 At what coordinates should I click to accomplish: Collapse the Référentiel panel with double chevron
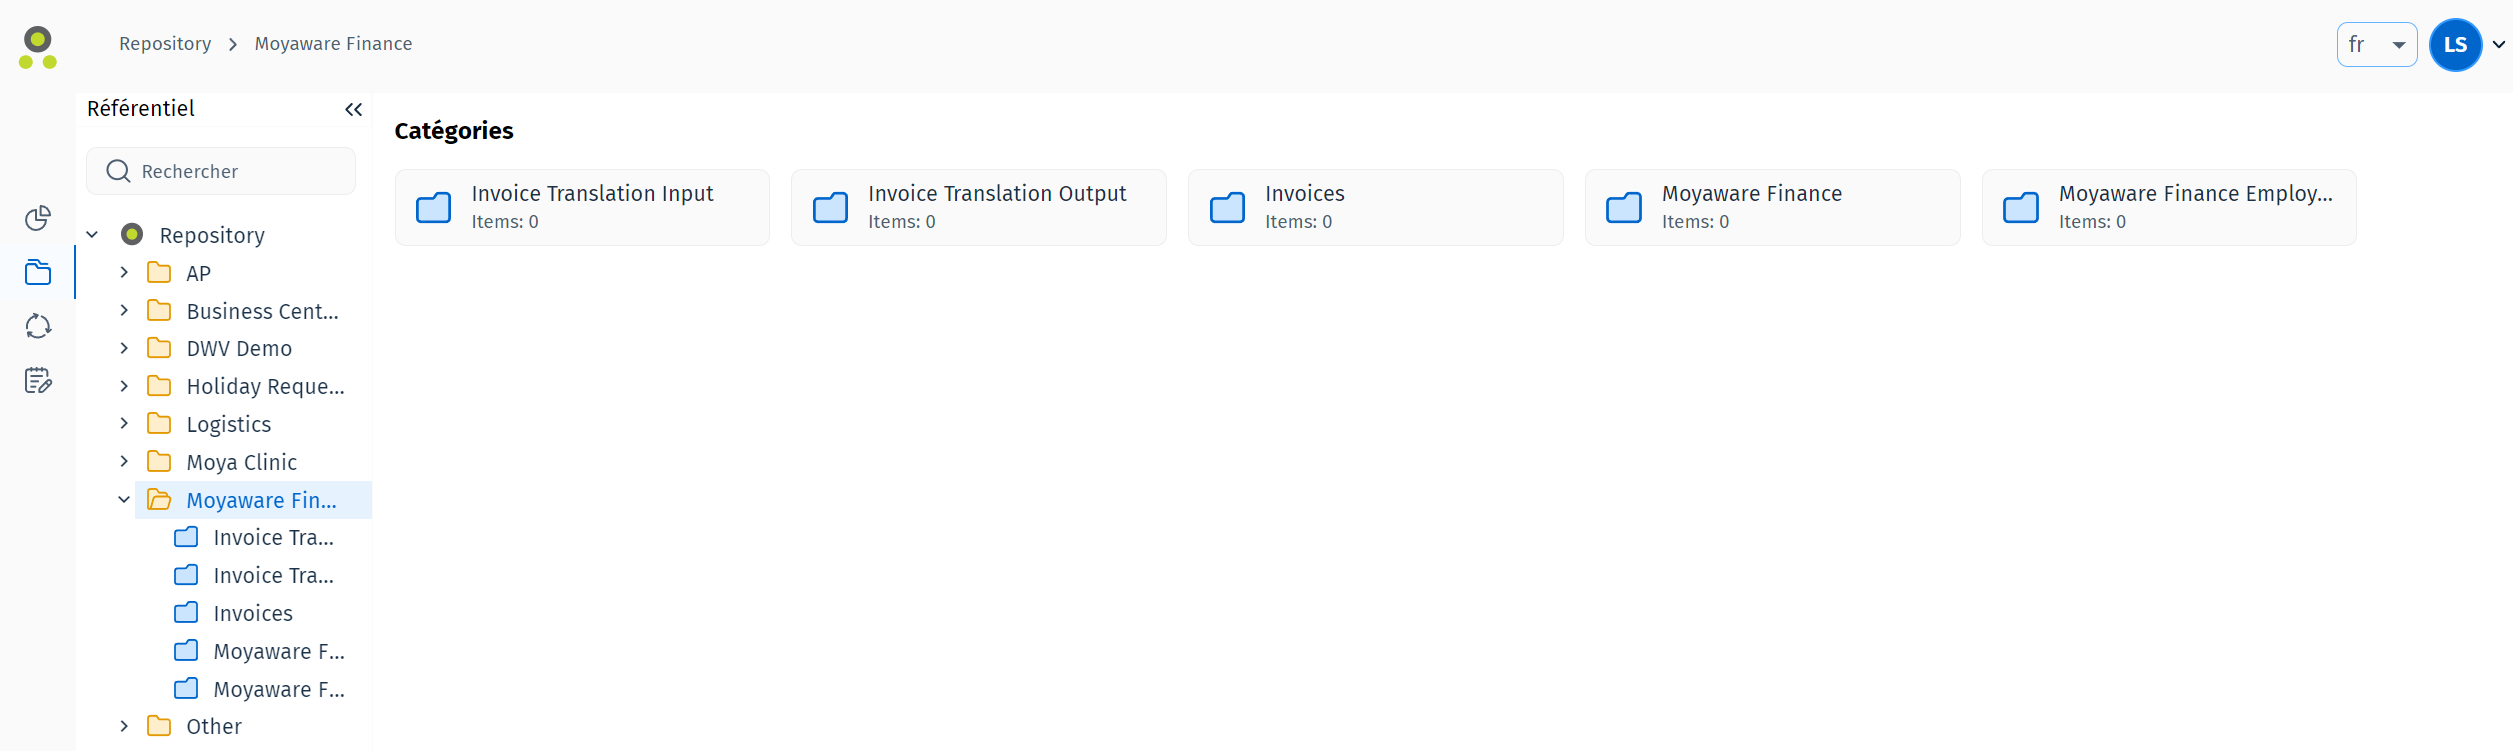(353, 110)
